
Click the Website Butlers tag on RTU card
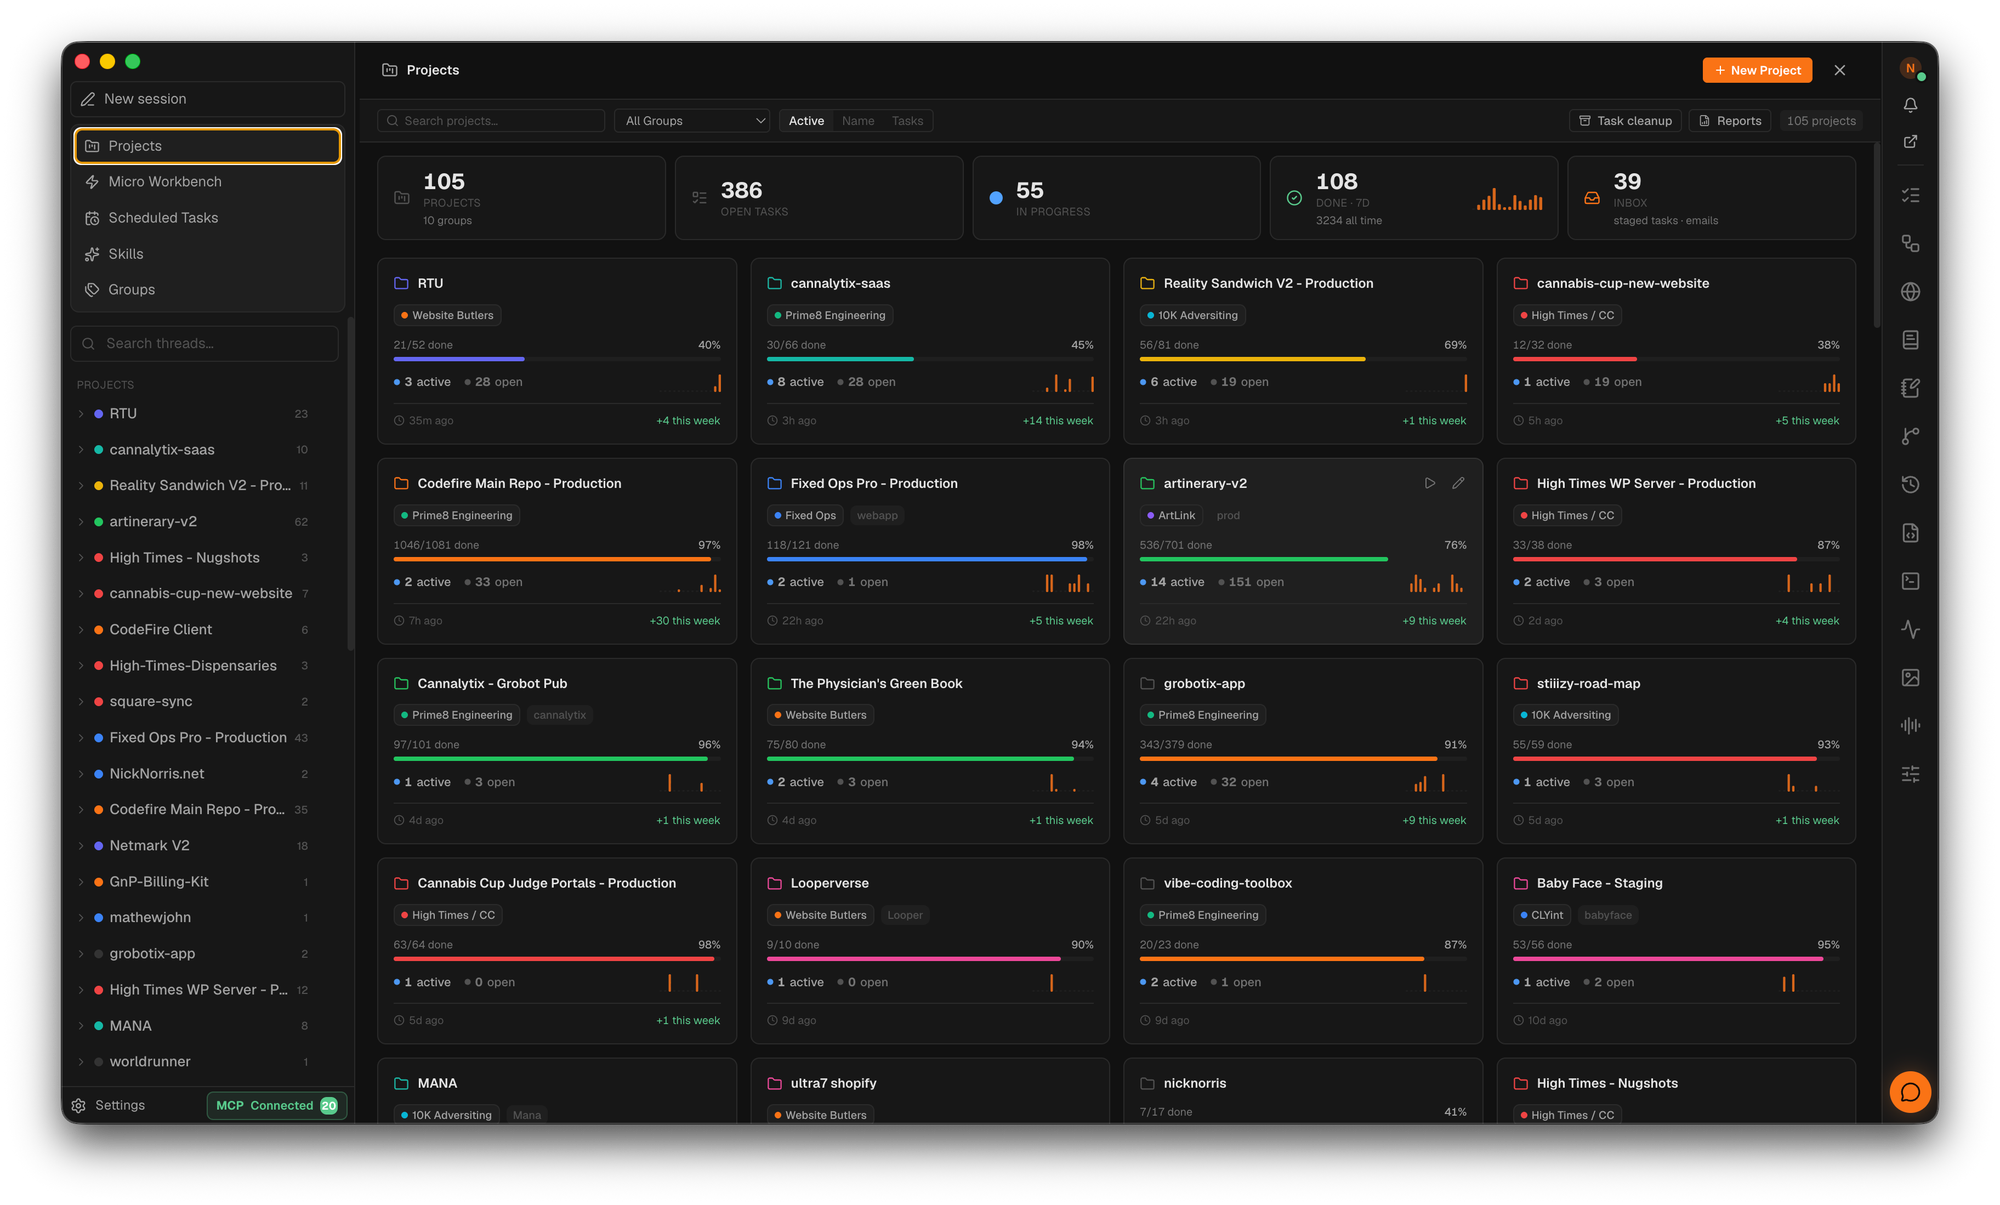448,315
